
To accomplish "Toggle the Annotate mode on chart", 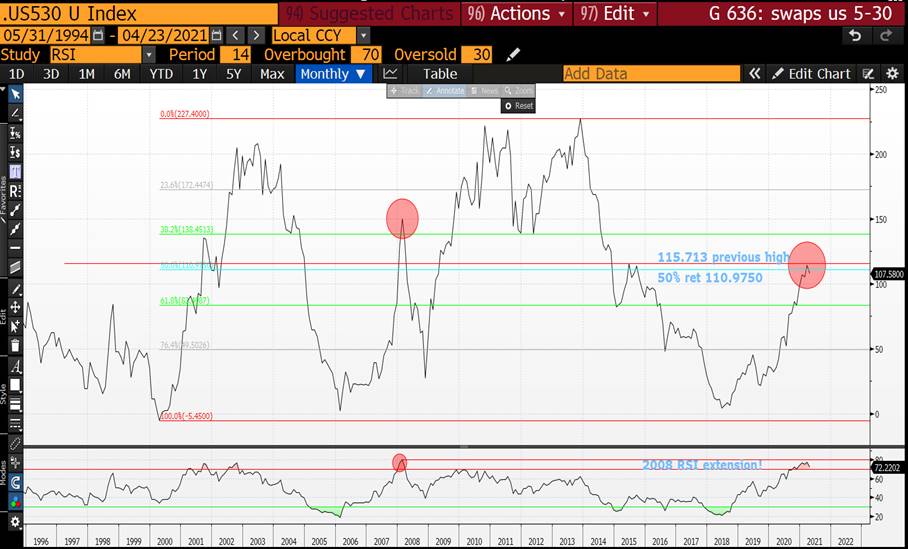I will point(444,91).
